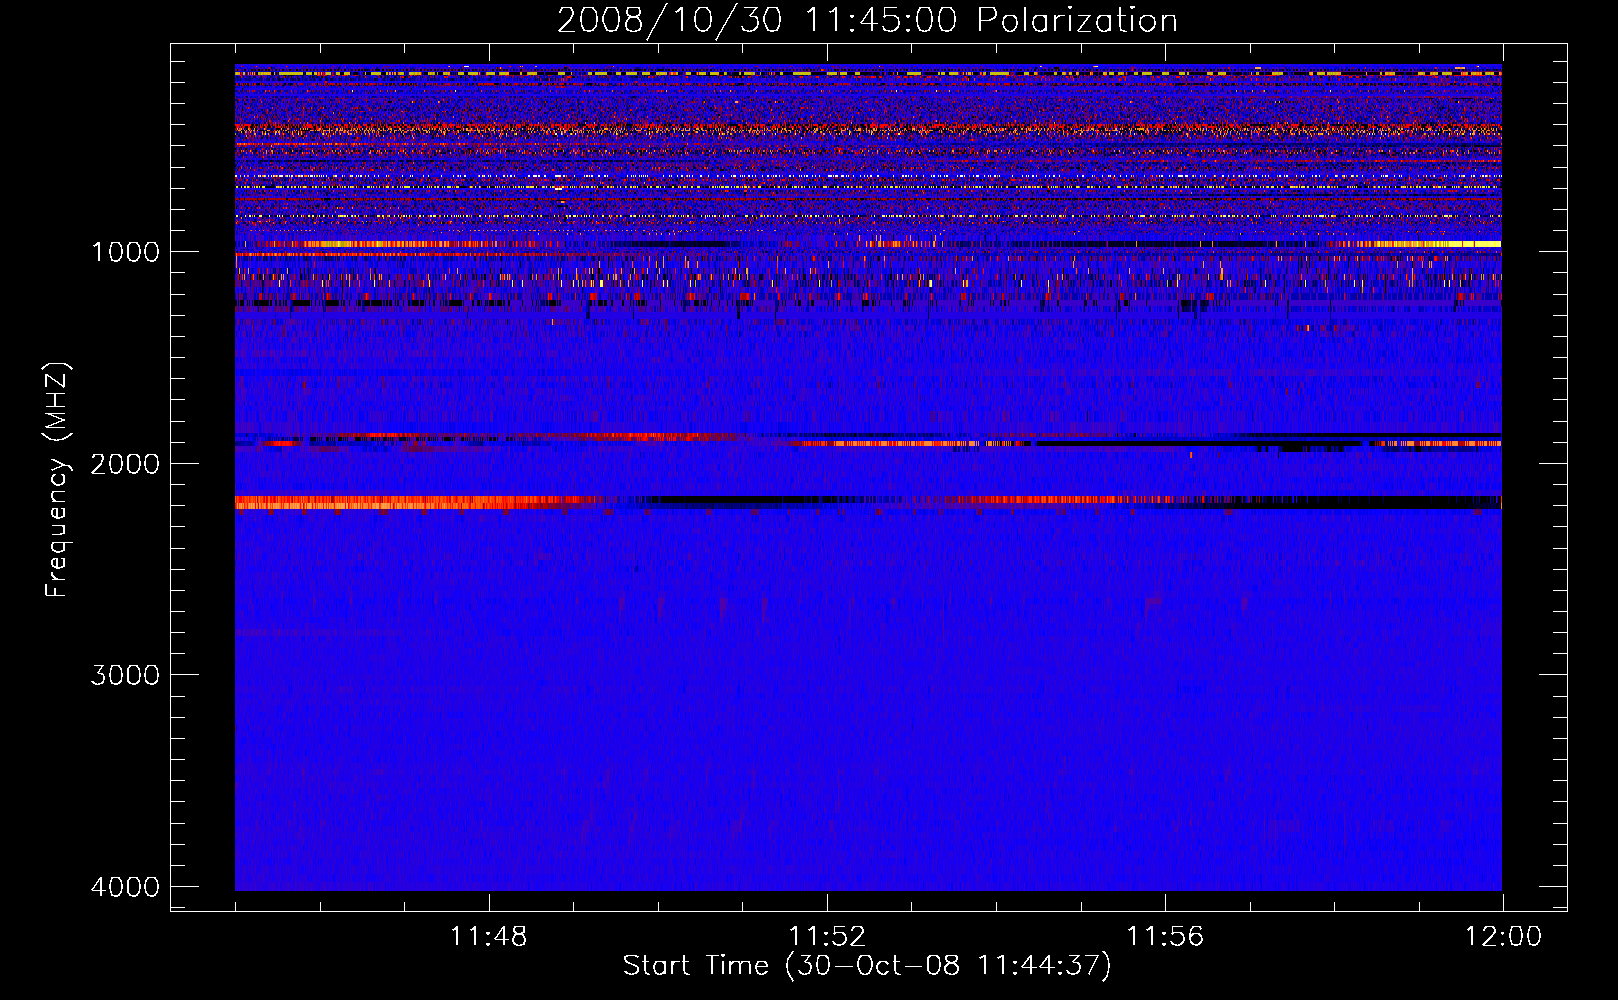Image resolution: width=1618 pixels, height=1000 pixels.
Task: Click the 'Start Time (30-Oct-08 11:44:37)' label
Action: click(867, 965)
